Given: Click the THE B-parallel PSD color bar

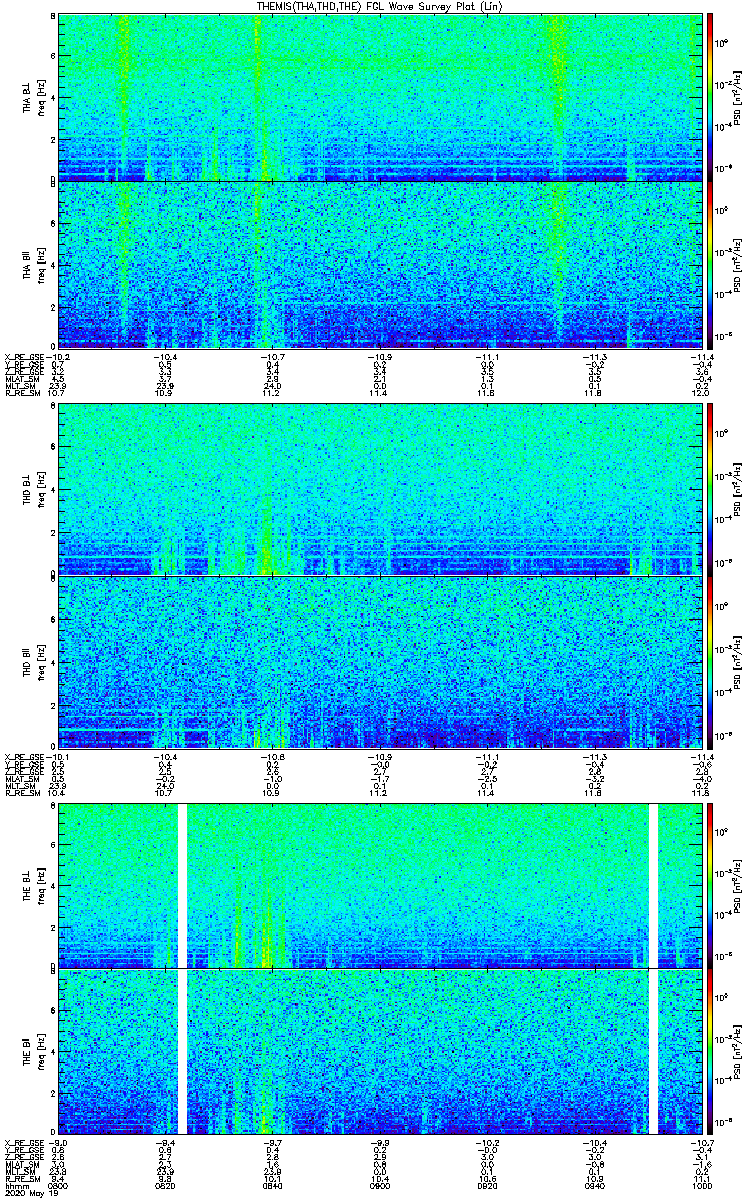Looking at the screenshot, I should click(710, 1050).
